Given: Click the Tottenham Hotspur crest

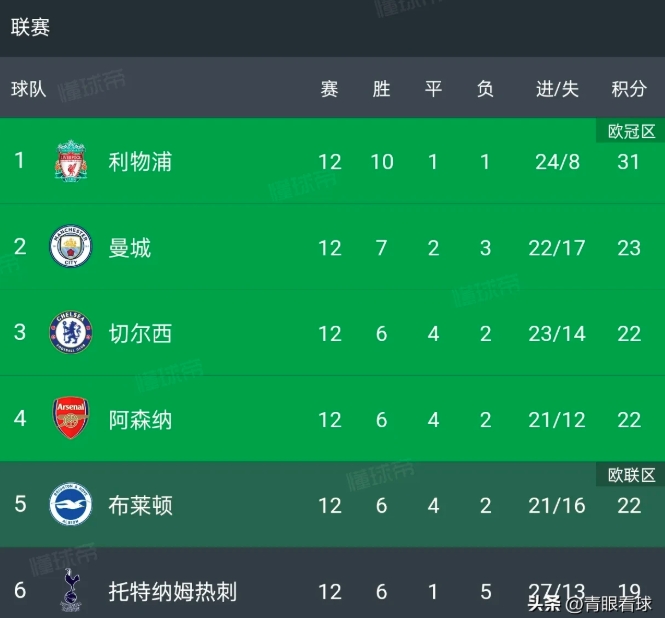Looking at the screenshot, I should [x=71, y=590].
